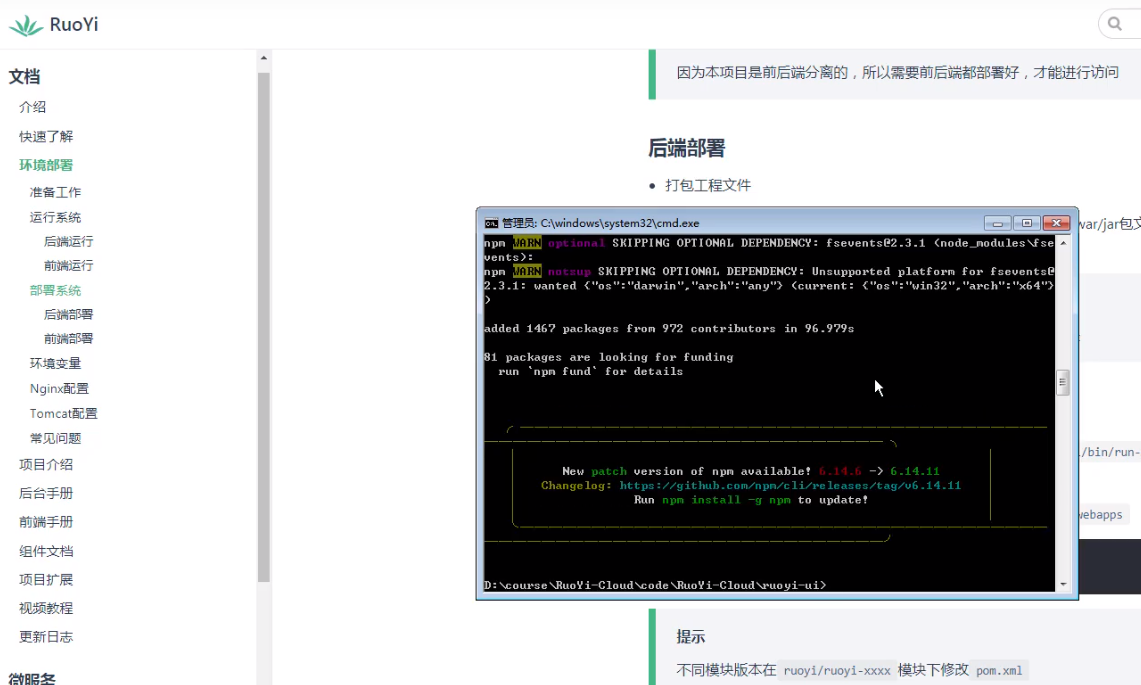Go to Tomcat配置 section
Image resolution: width=1141 pixels, height=685 pixels.
(63, 413)
